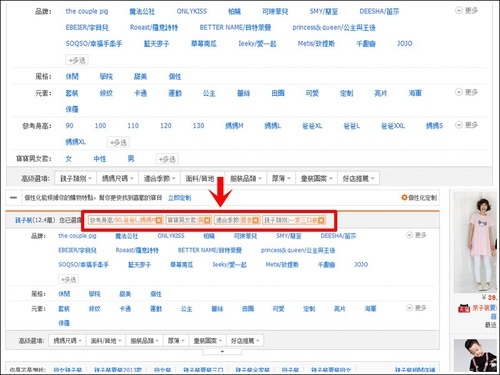
Task: Select ONLYKISS brand in the upper panel
Action: 192,11
